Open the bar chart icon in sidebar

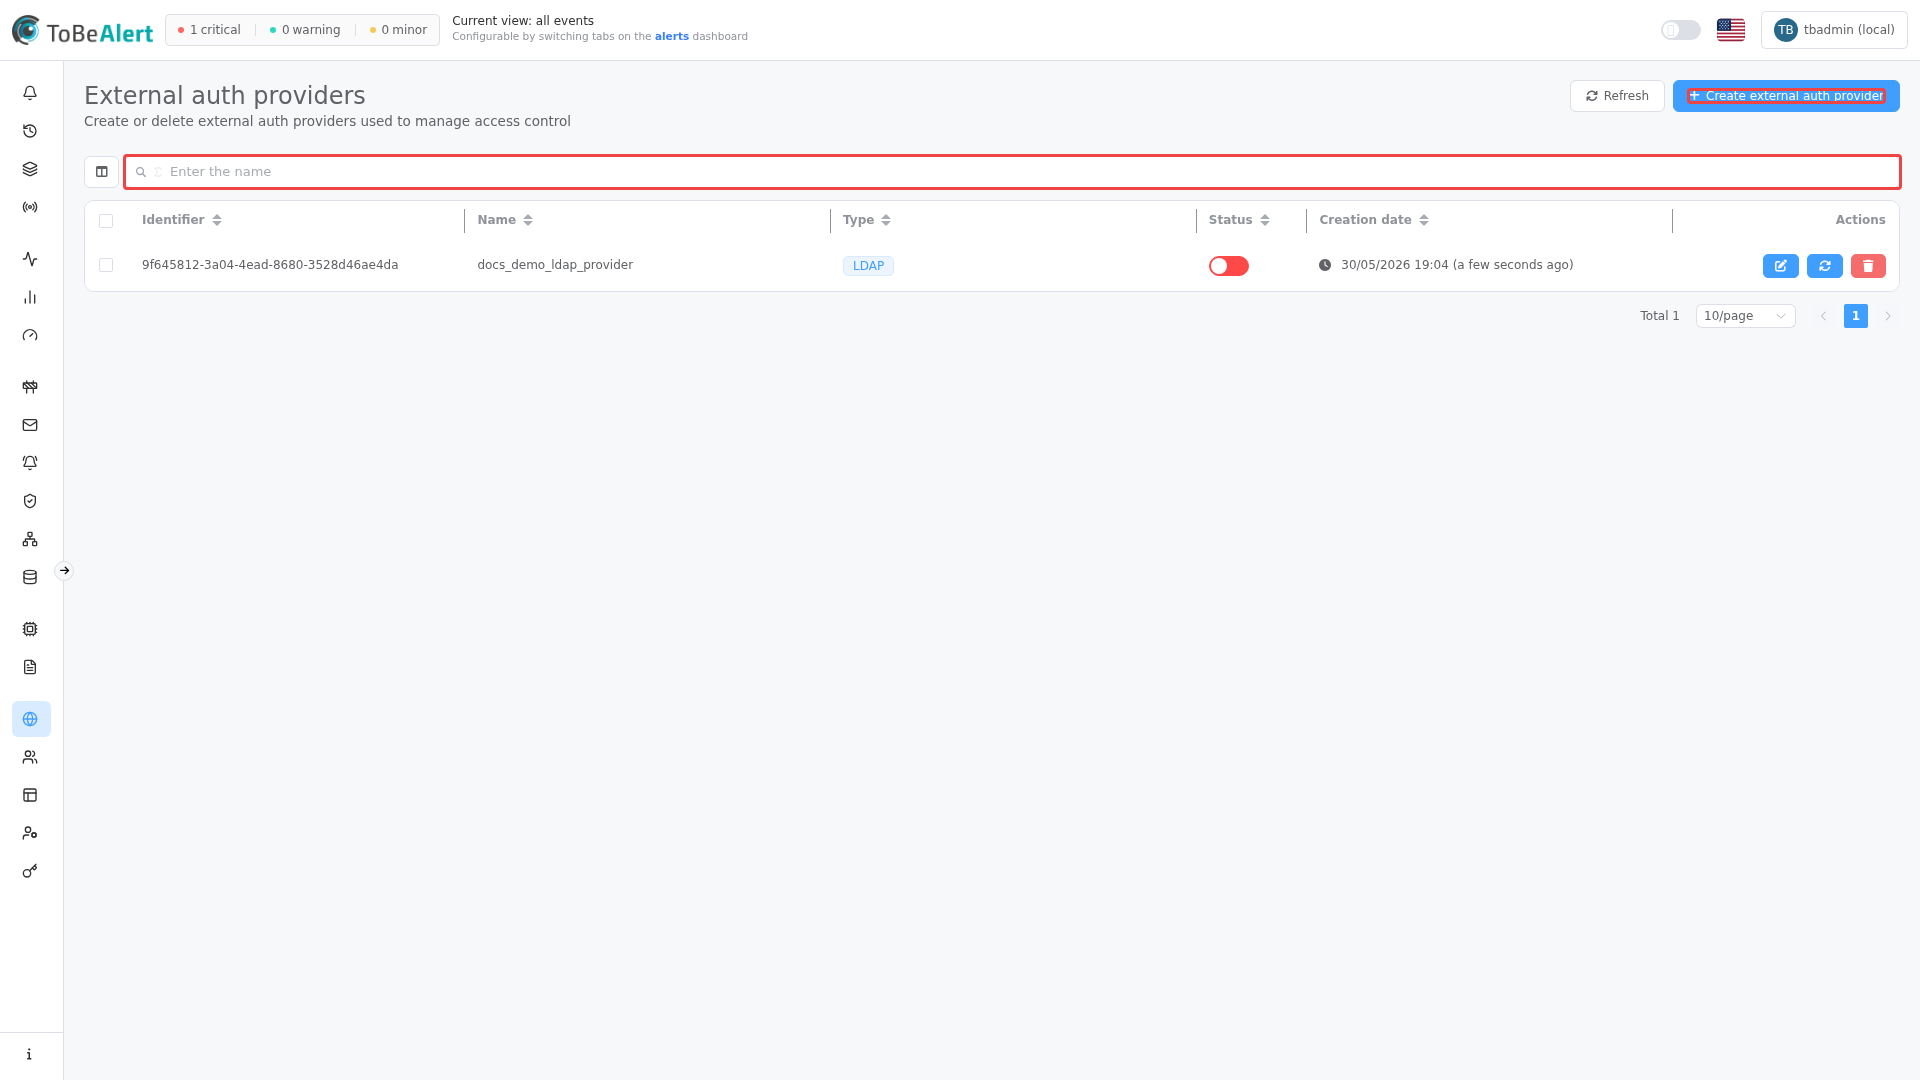[30, 297]
